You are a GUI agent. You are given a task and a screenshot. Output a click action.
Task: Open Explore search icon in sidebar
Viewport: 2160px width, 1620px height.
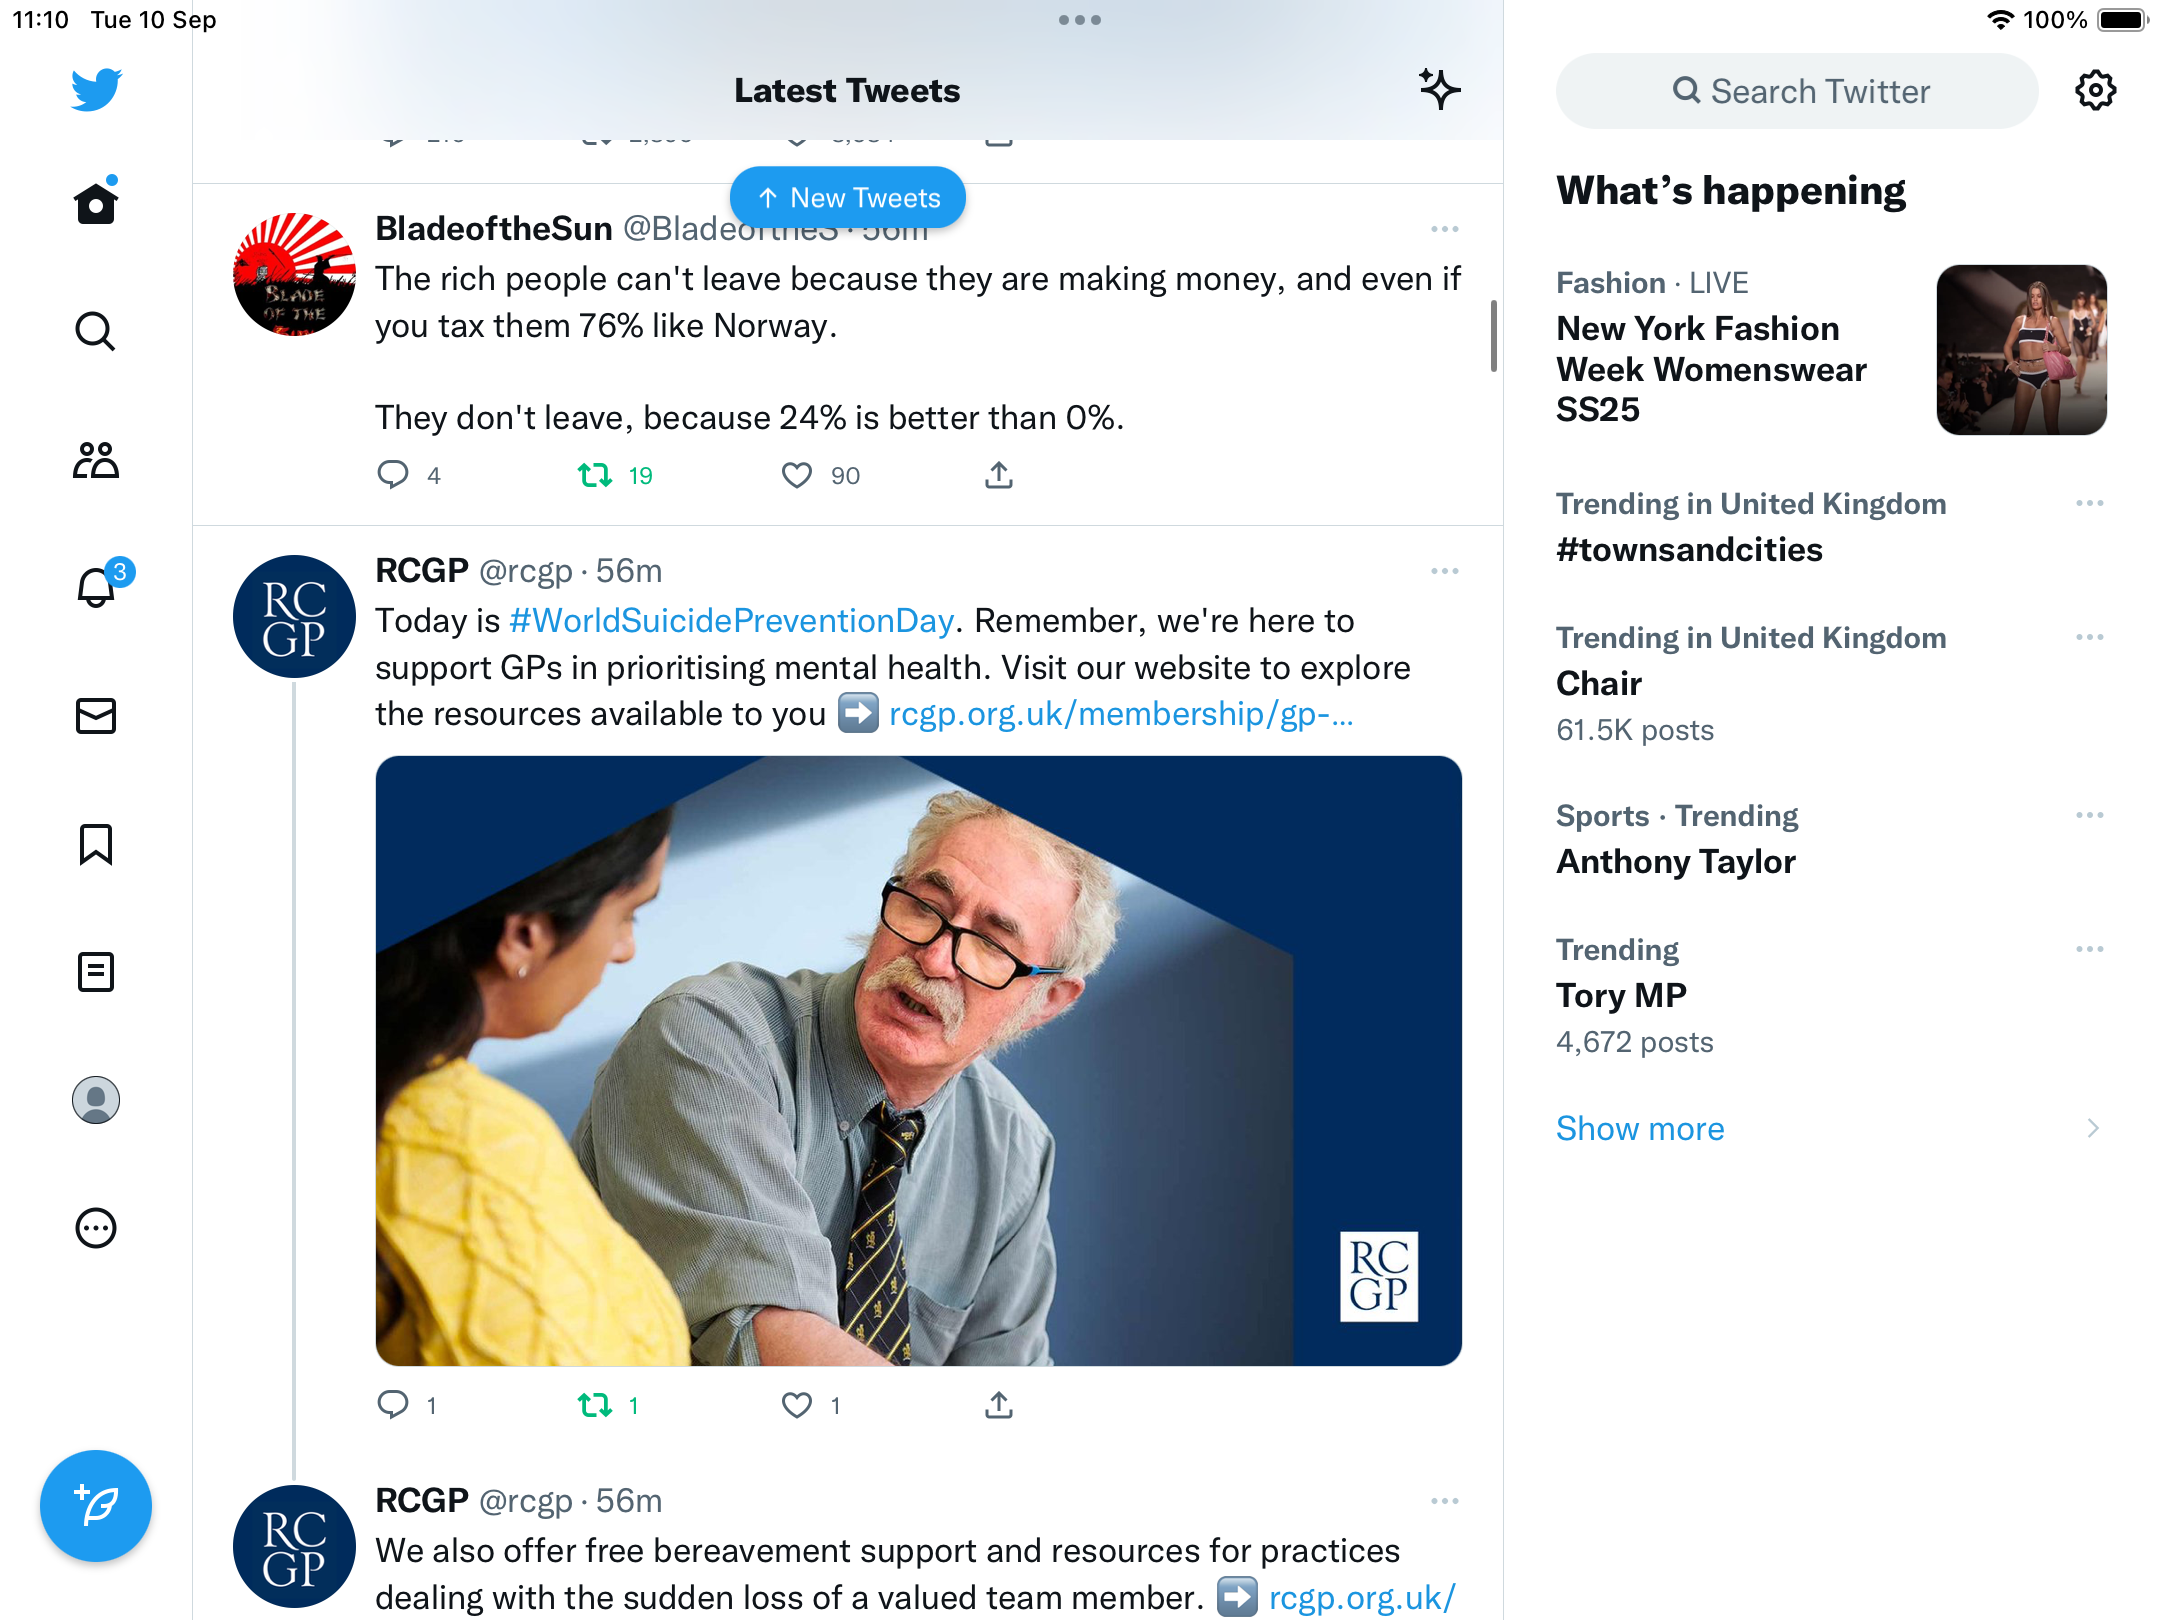96,331
